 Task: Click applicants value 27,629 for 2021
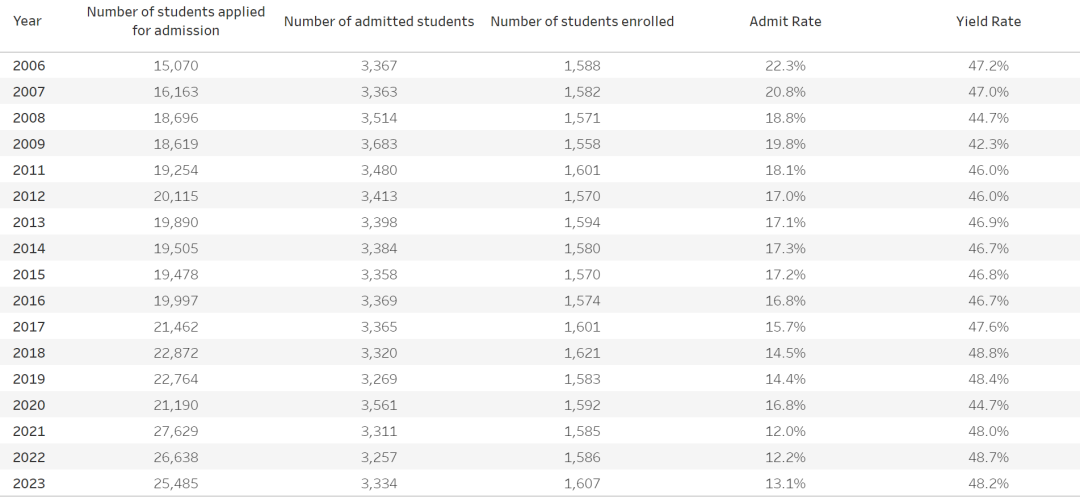tap(176, 431)
